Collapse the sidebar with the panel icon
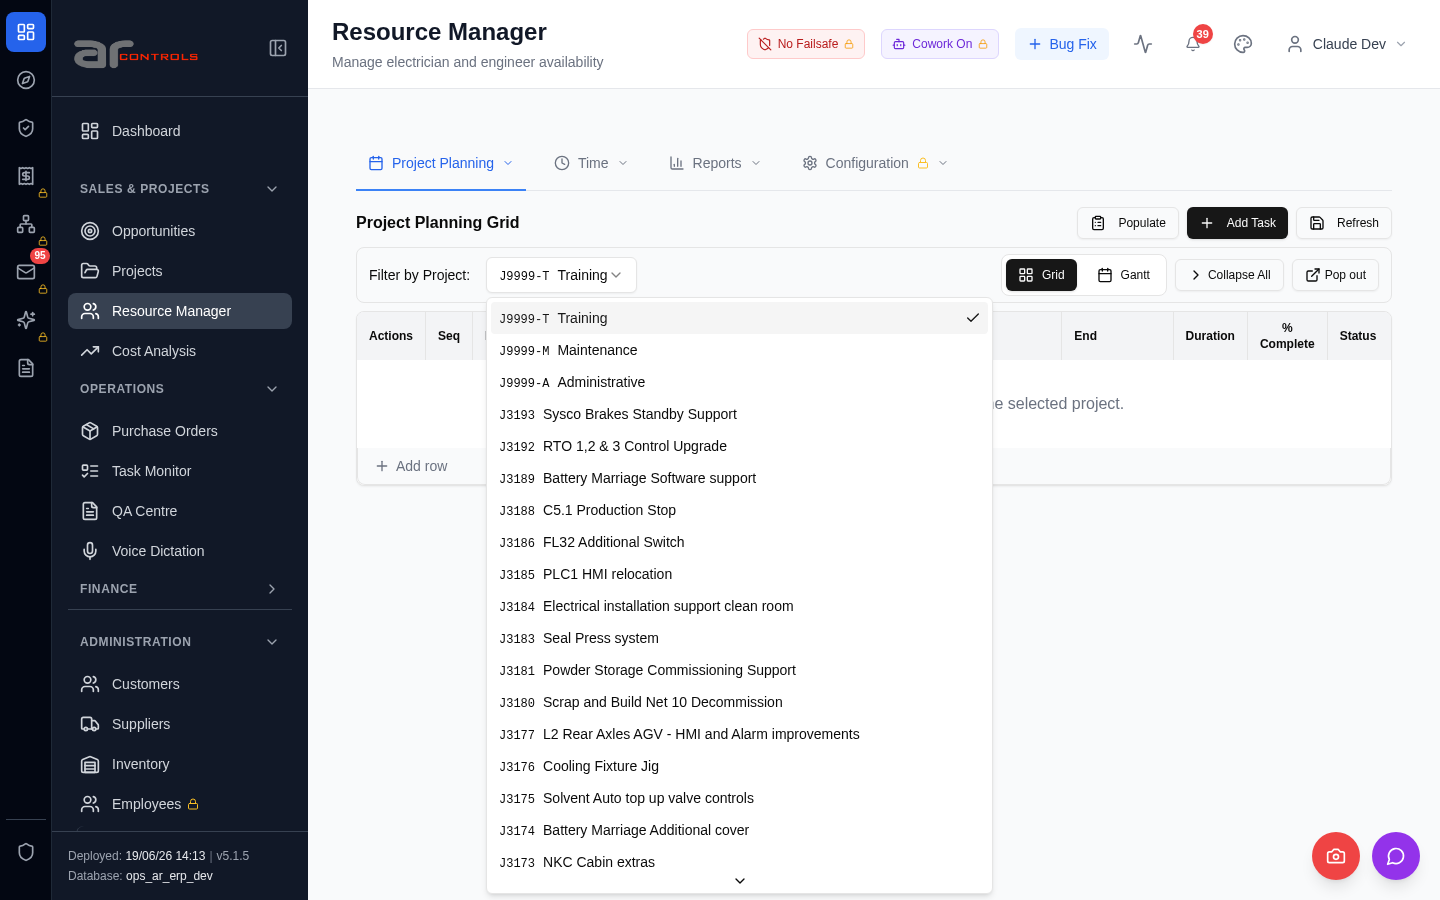The height and width of the screenshot is (900, 1440). [278, 48]
